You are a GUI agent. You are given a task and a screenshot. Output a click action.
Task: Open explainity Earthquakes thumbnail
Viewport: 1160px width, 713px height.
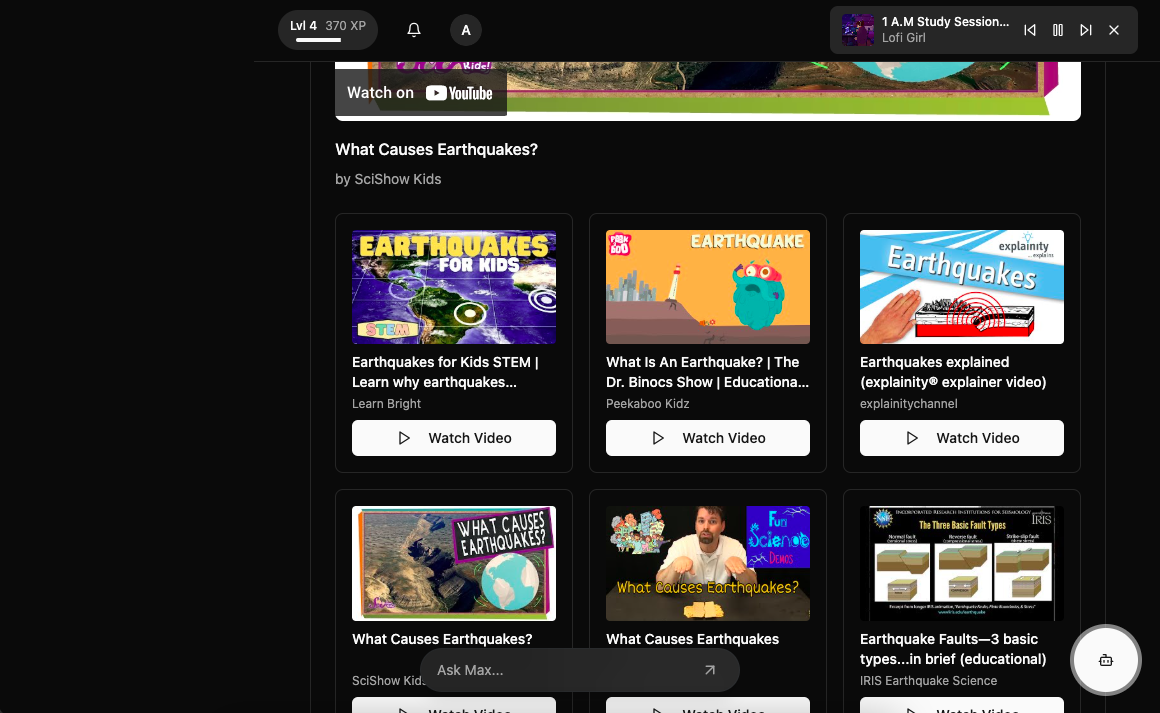point(962,287)
